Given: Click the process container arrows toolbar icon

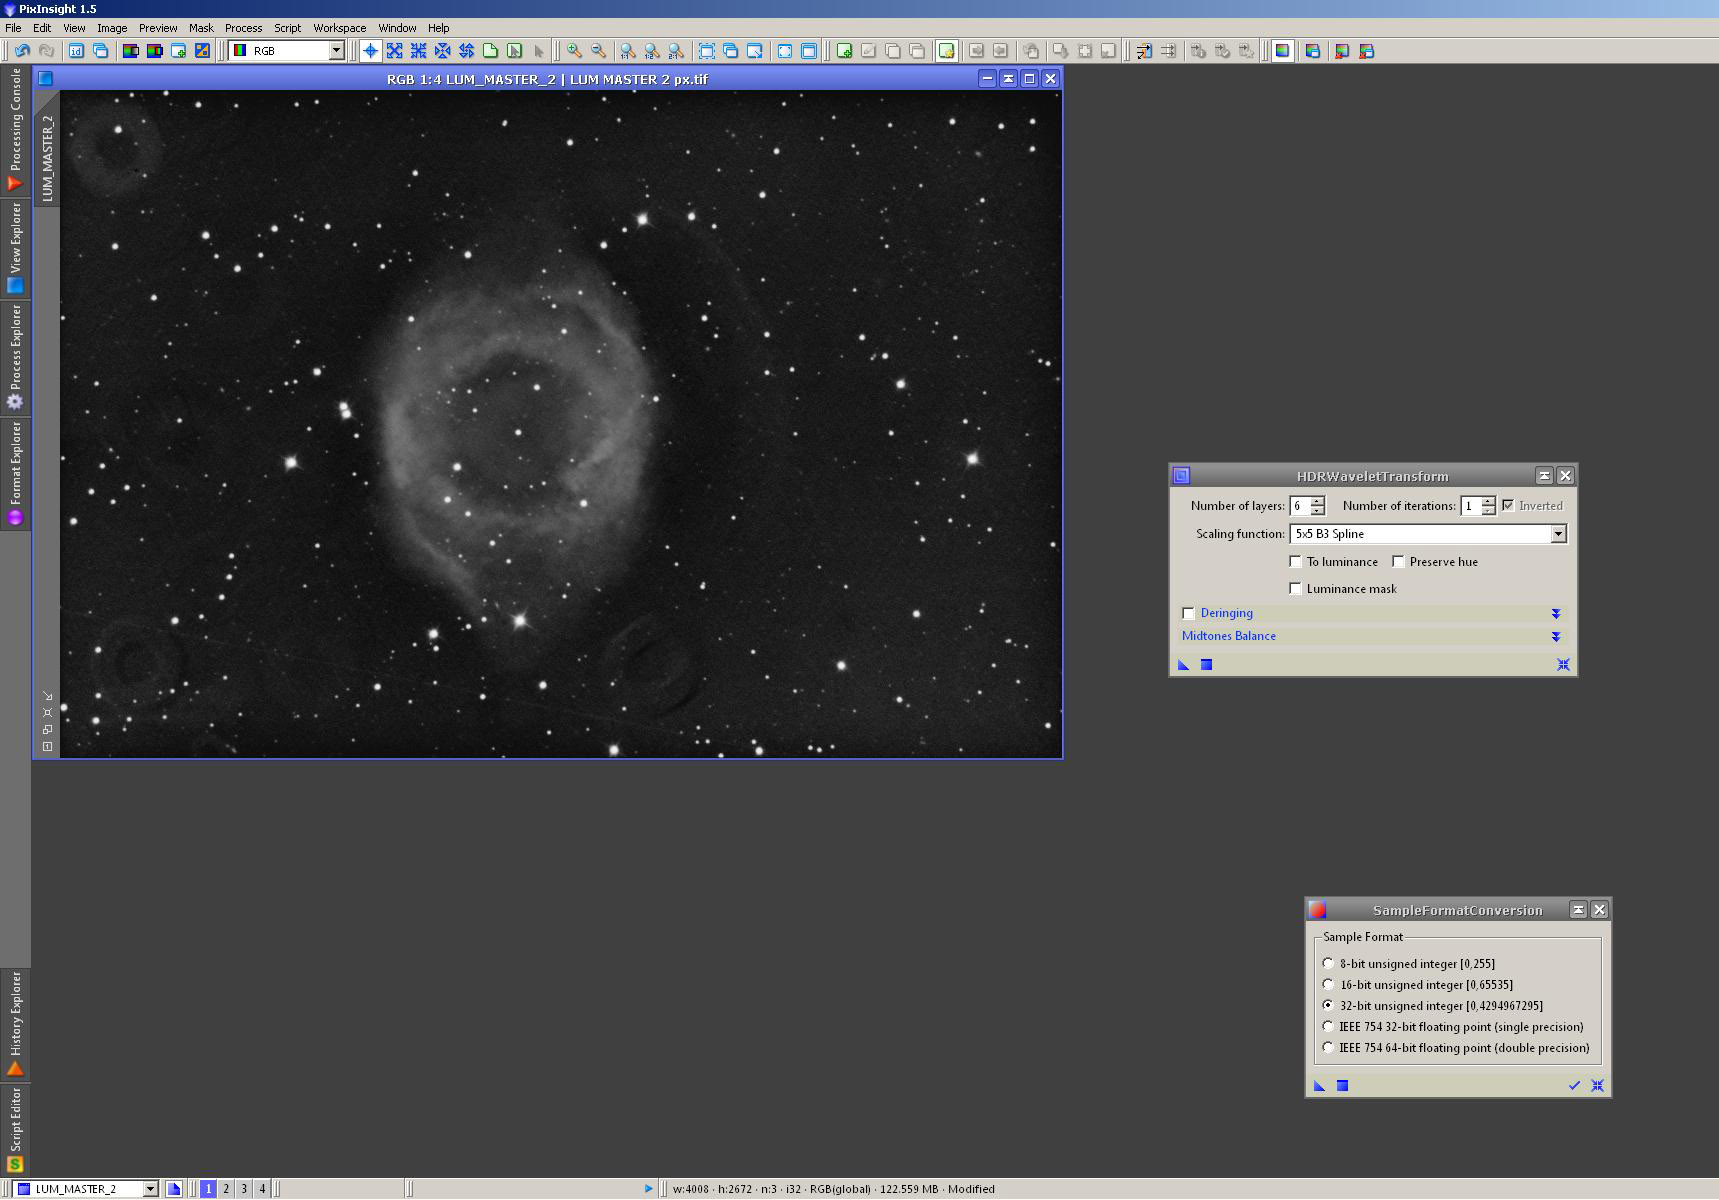Looking at the screenshot, I should click(x=1143, y=51).
